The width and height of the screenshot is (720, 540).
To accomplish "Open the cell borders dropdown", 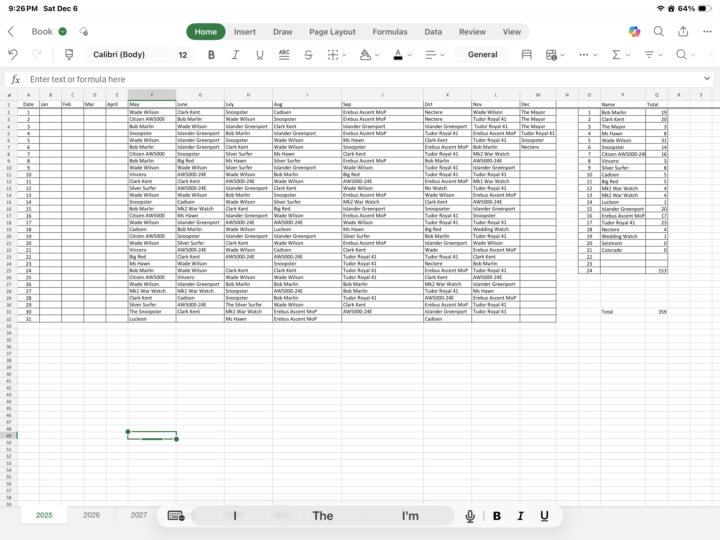I will (x=337, y=55).
